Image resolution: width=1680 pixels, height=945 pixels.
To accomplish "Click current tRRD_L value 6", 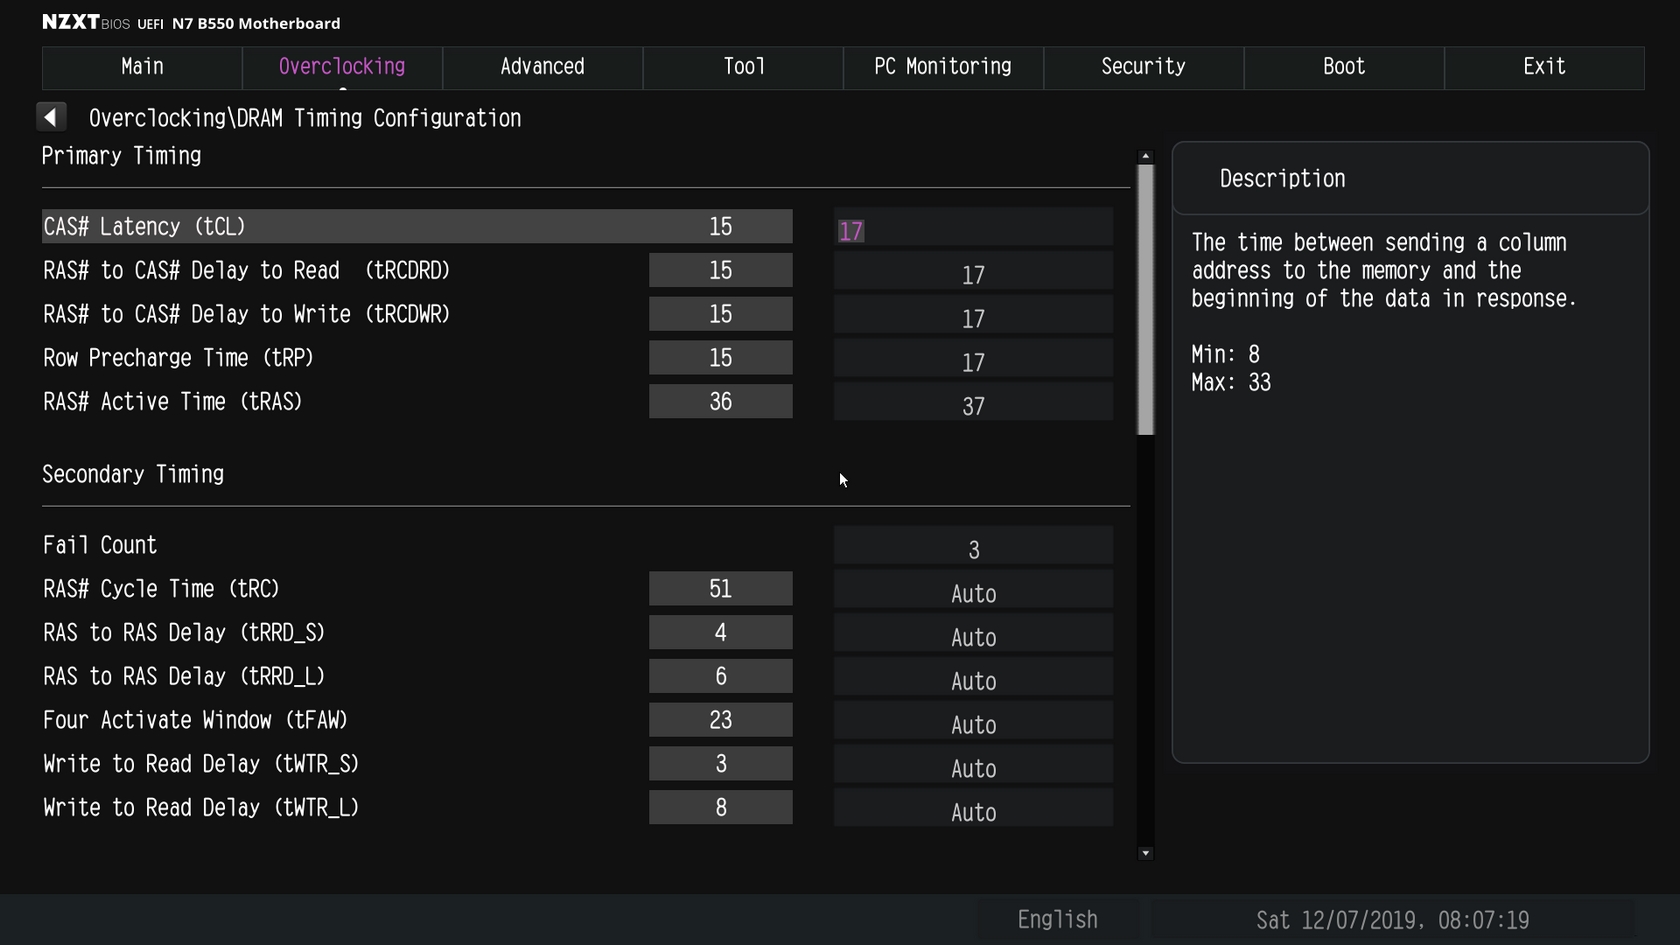I will (720, 677).
